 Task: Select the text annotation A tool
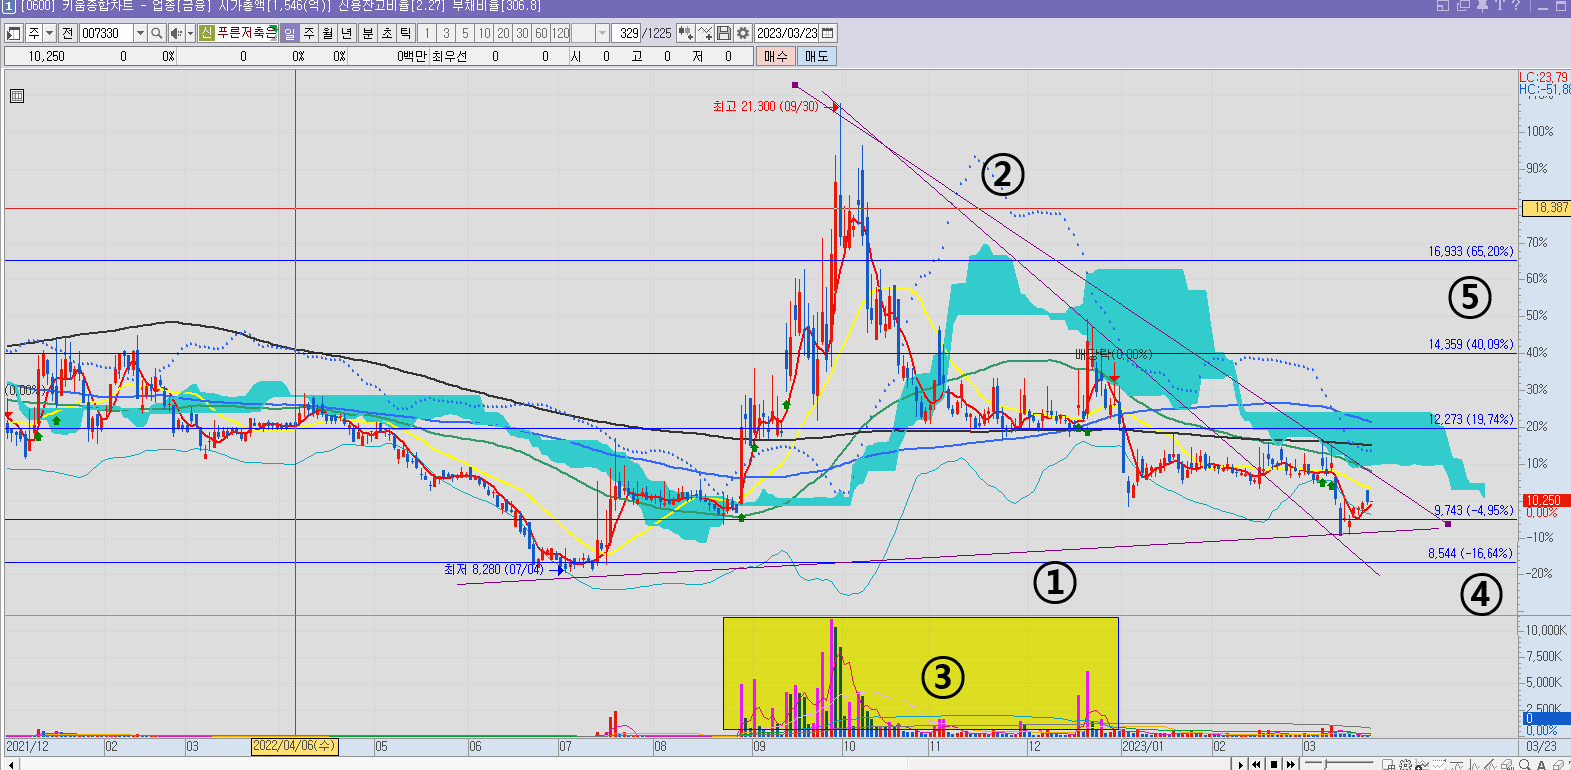pyautogui.click(x=1541, y=764)
